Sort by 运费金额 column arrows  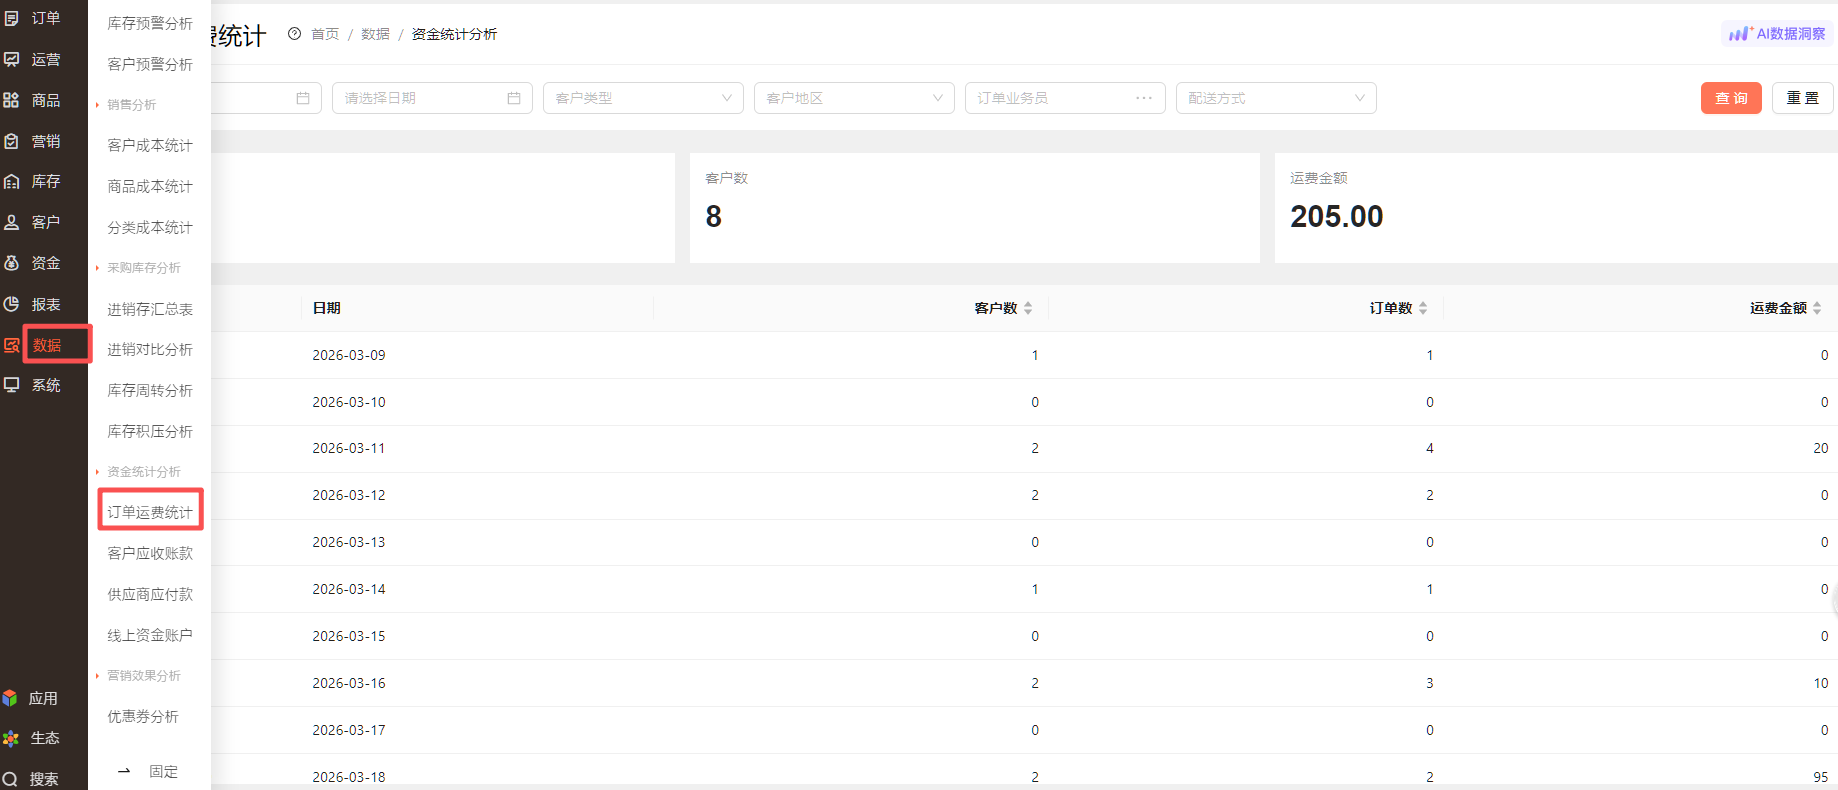click(x=1817, y=308)
